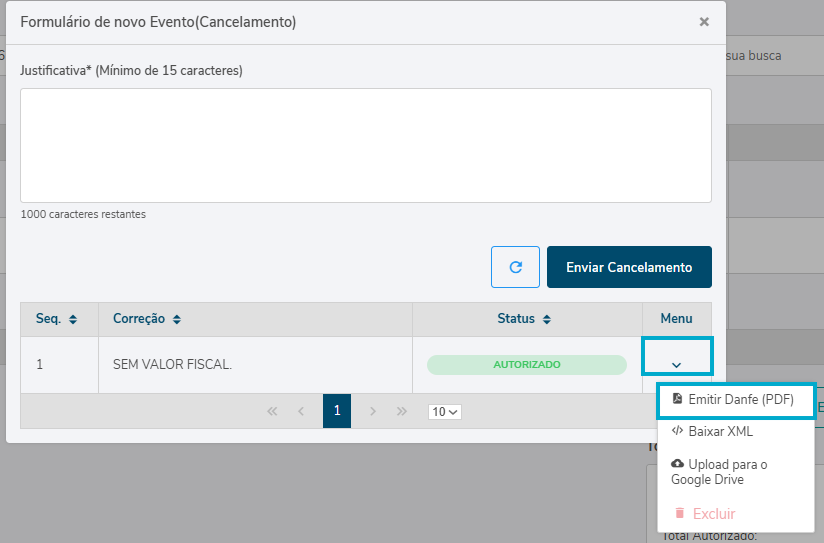Click Excluir in the dropdown menu
Viewport: 824px width, 543px height.
click(x=713, y=513)
